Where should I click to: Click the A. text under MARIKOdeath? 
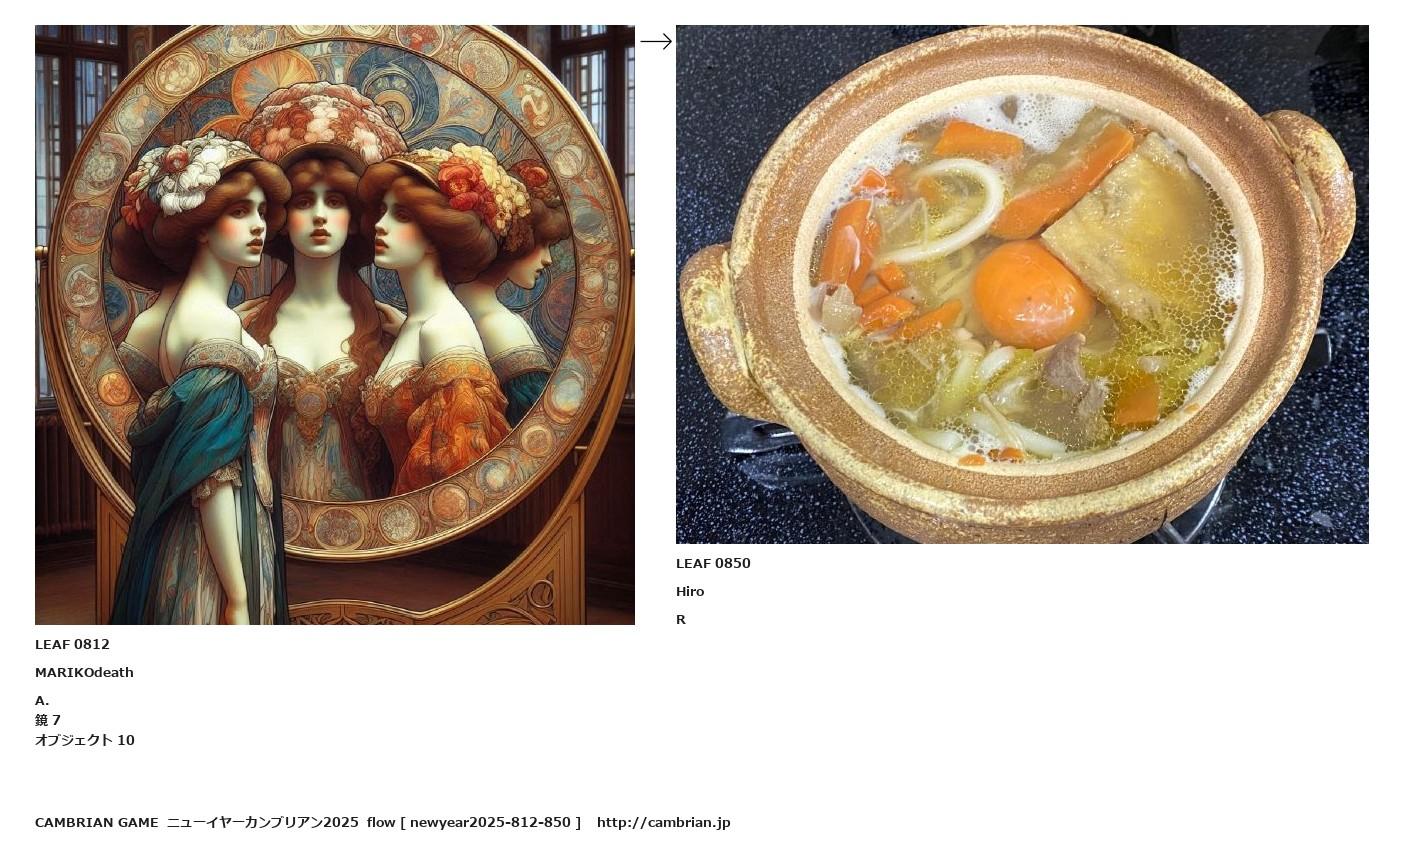coord(42,700)
